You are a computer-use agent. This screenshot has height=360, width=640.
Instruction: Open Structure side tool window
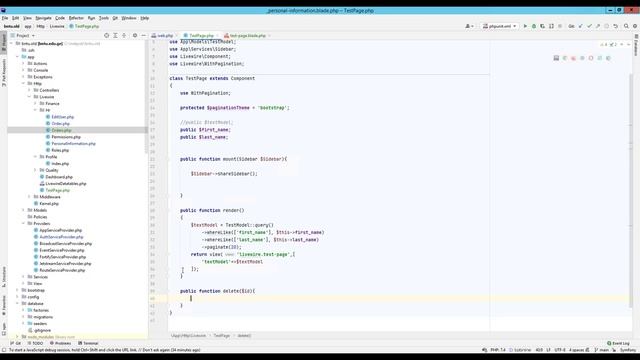4,277
